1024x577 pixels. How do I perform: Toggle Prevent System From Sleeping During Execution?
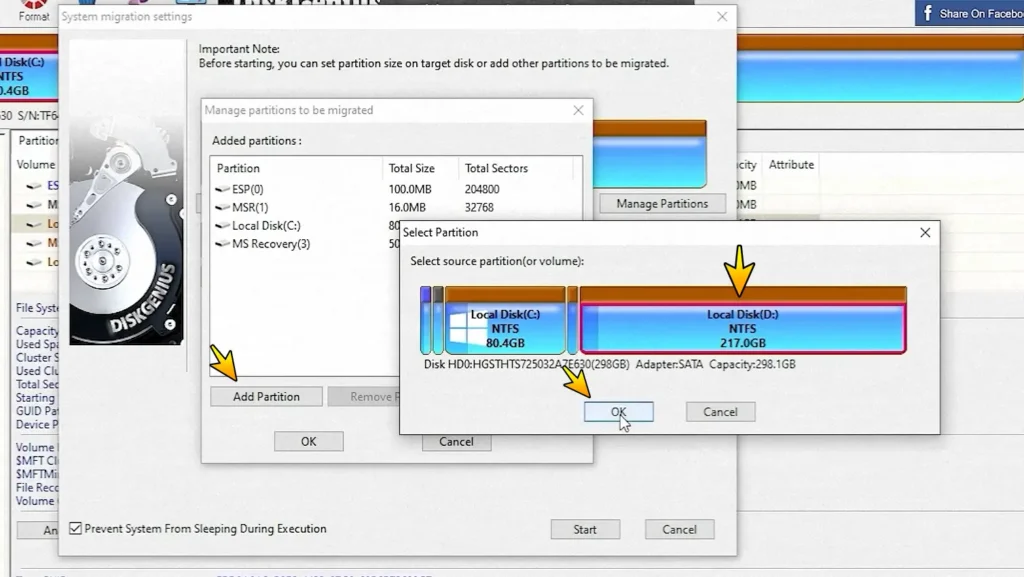tap(76, 529)
